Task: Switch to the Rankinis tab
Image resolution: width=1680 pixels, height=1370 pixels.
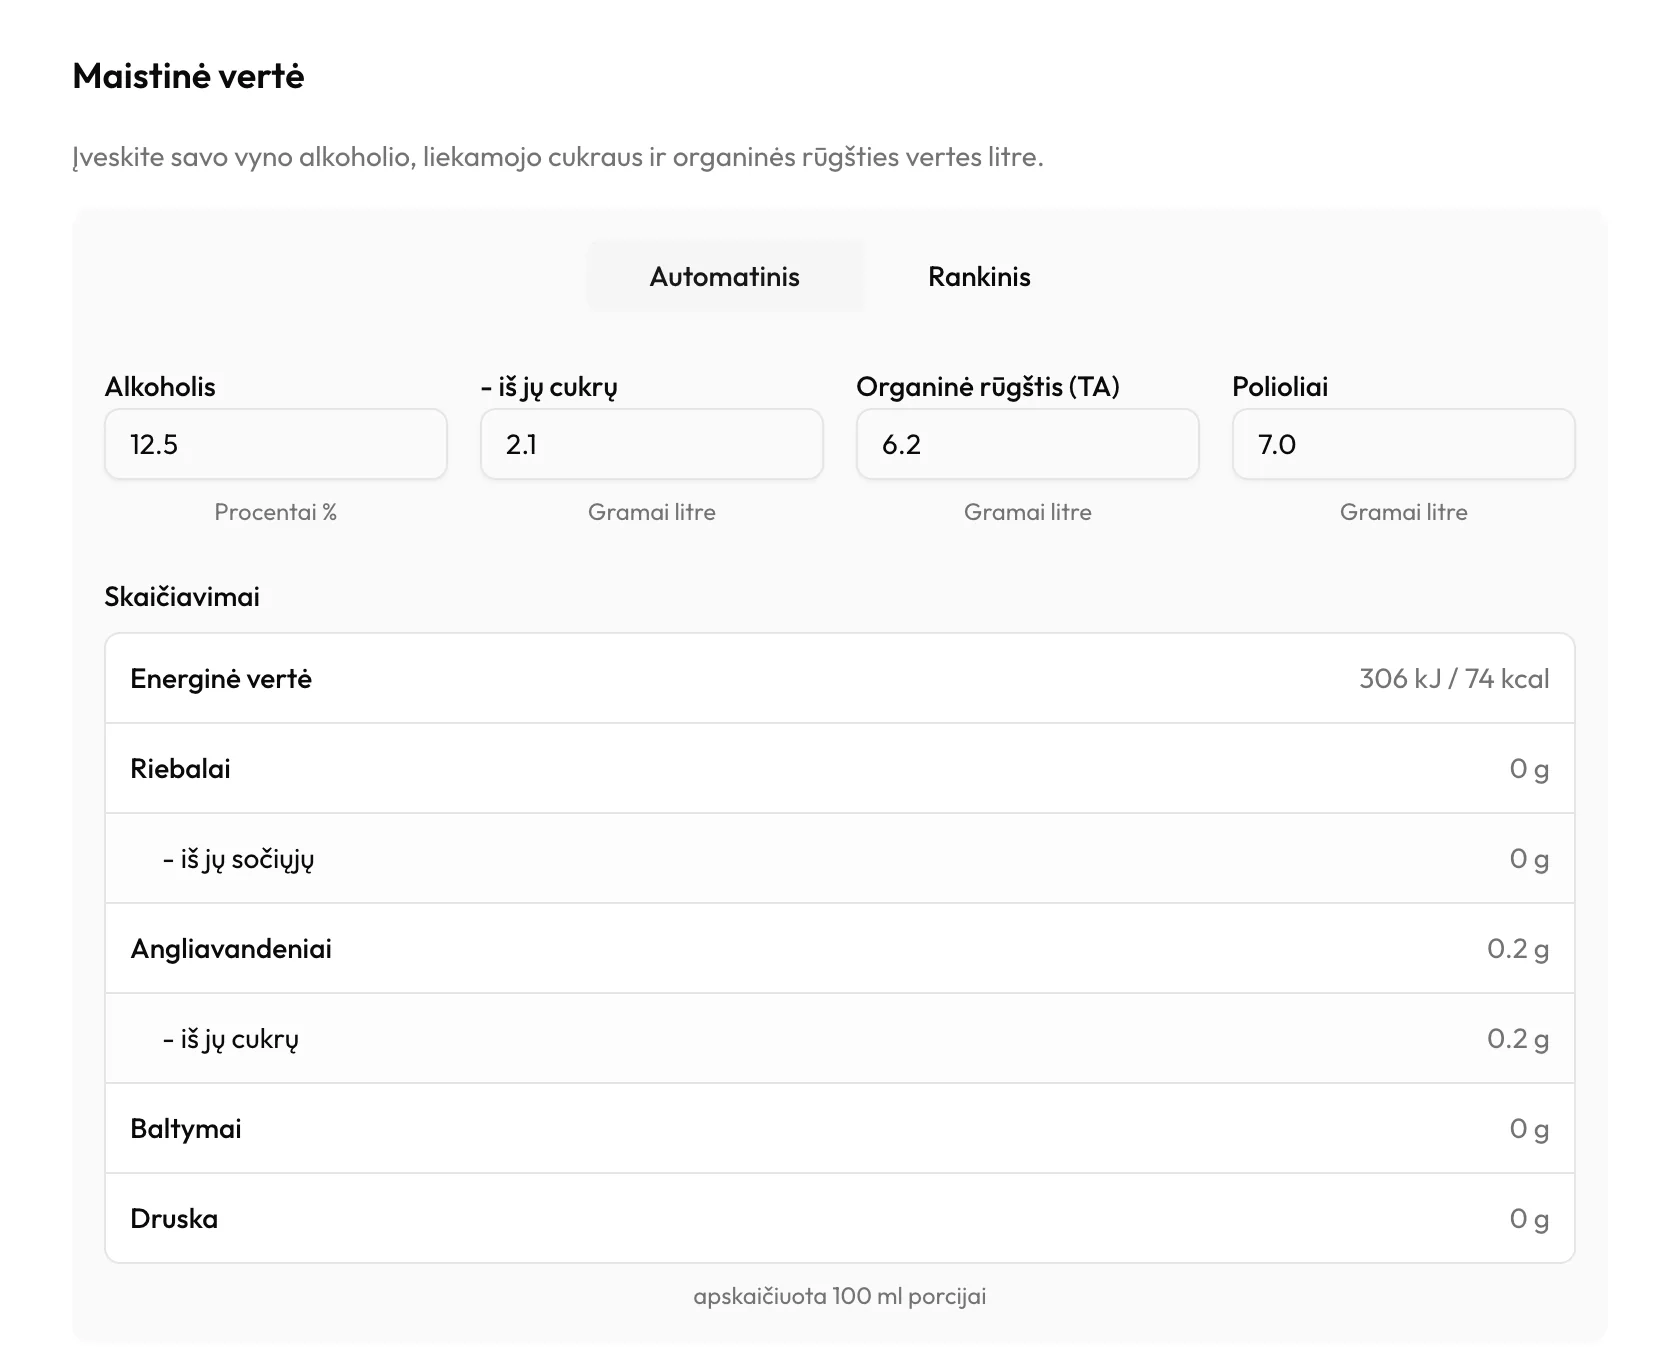Action: [x=979, y=277]
